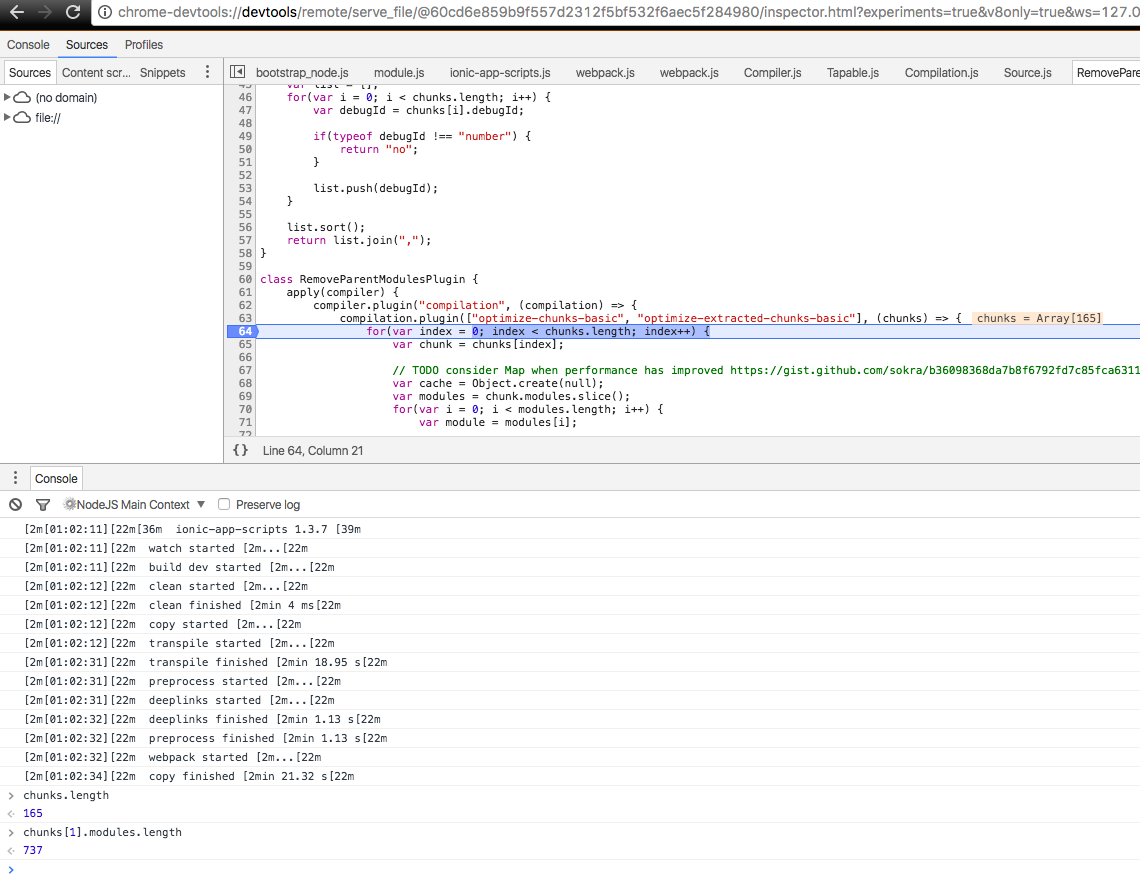The width and height of the screenshot is (1140, 895).
Task: Expand the (no domain) tree node
Action: coord(7,97)
